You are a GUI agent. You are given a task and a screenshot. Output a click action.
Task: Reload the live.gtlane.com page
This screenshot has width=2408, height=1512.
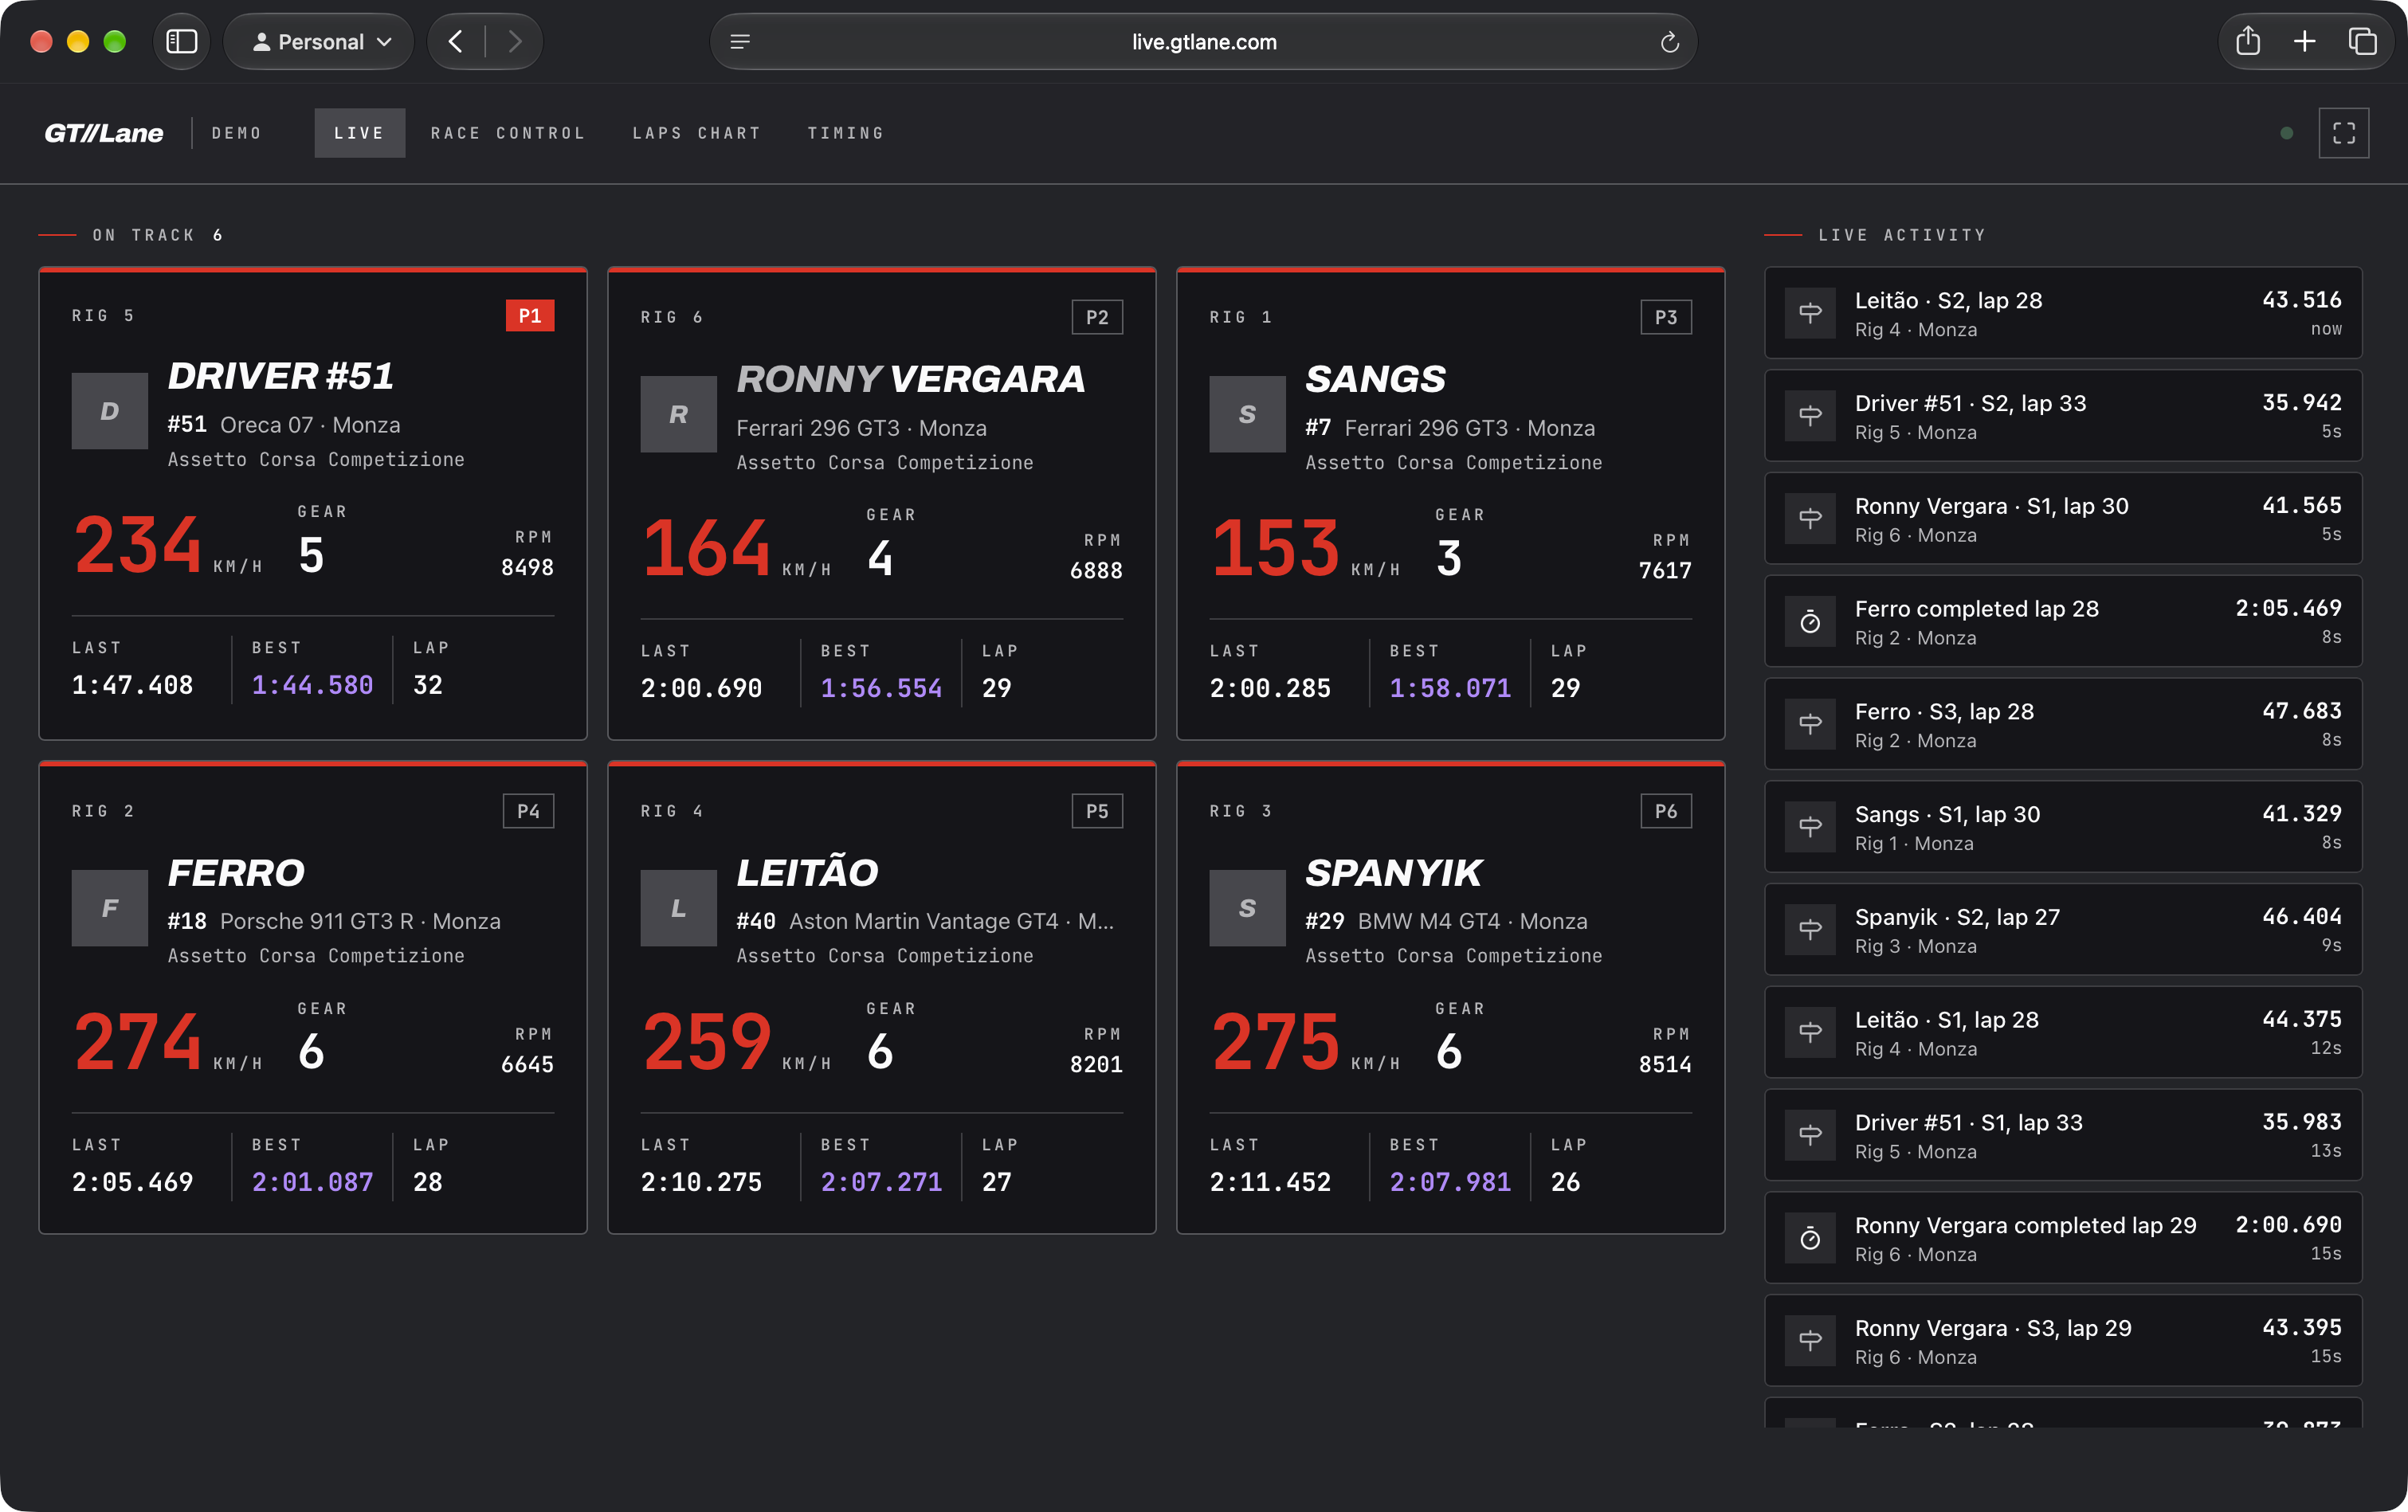(x=1669, y=42)
